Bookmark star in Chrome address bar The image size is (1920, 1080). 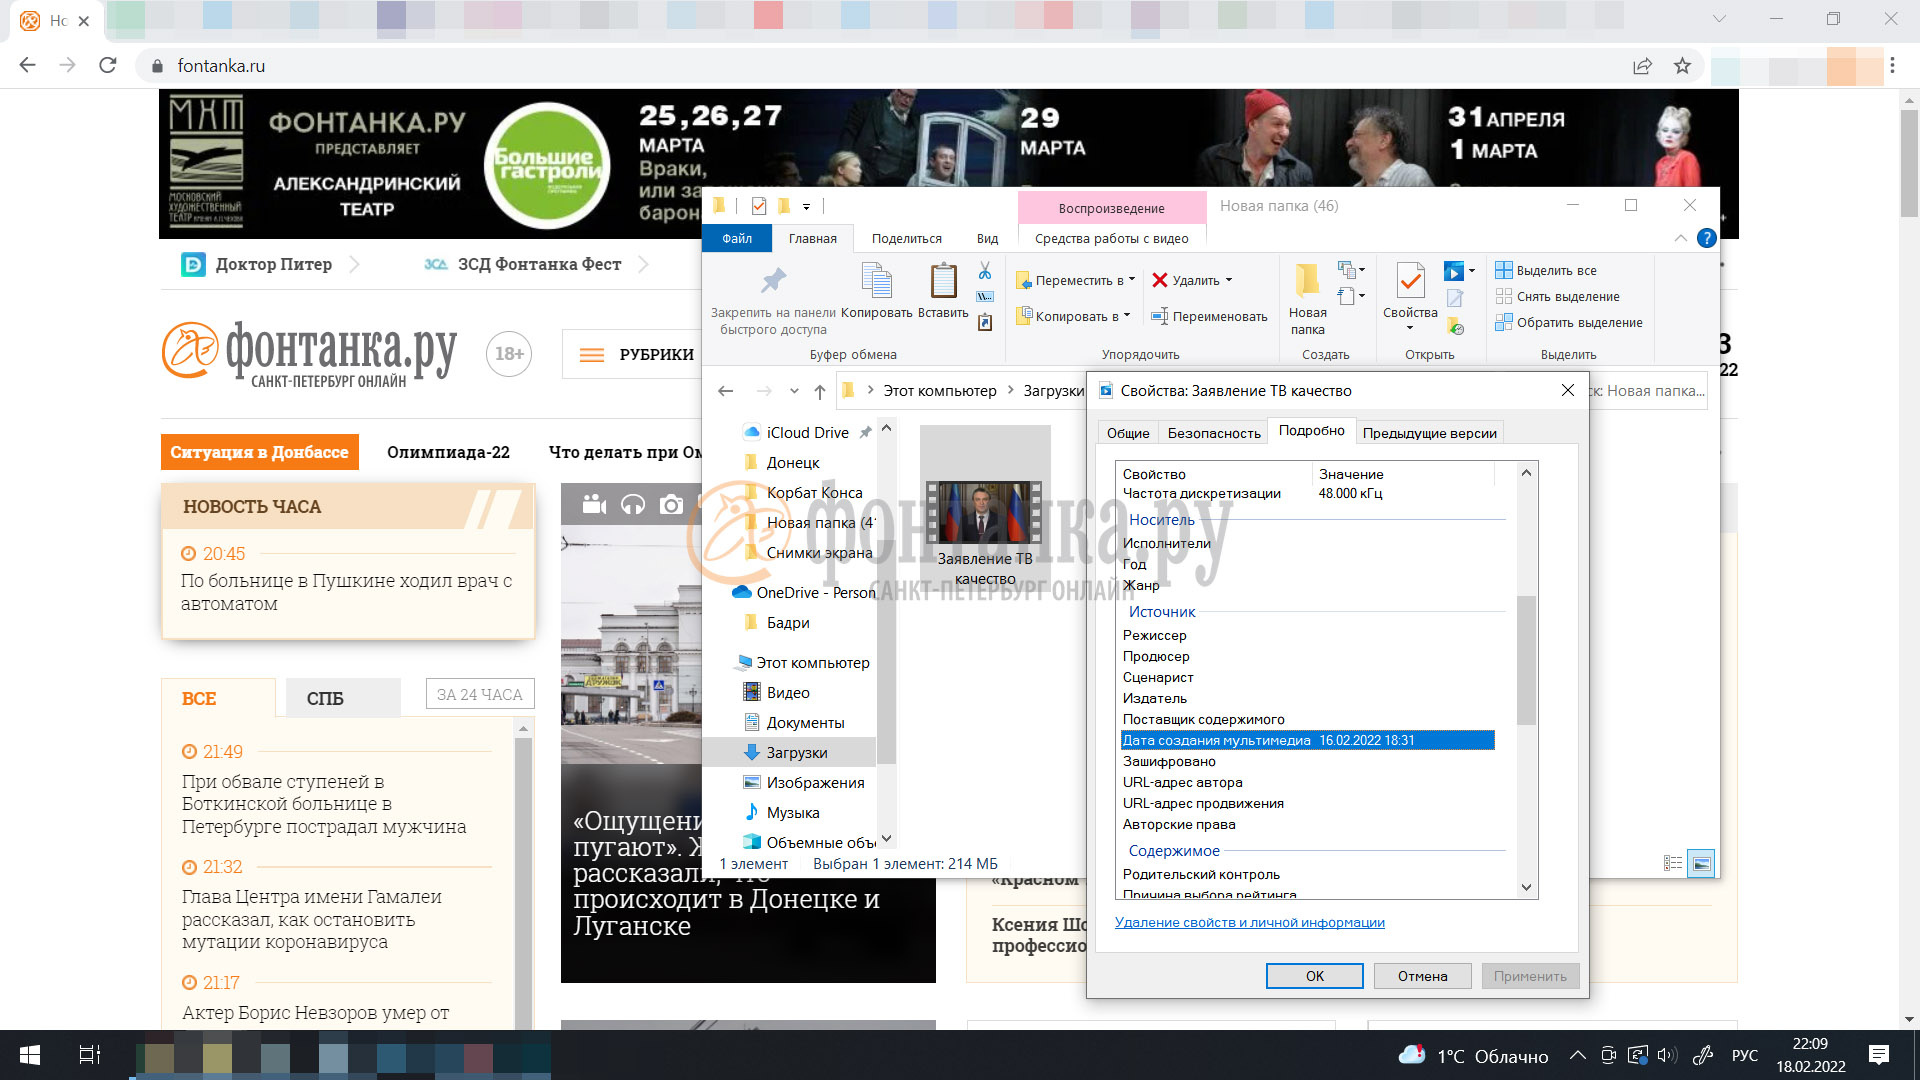click(1682, 65)
